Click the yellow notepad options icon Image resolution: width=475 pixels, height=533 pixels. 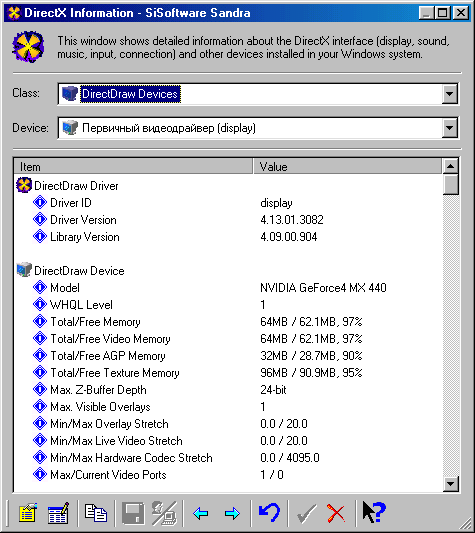pyautogui.click(x=28, y=513)
